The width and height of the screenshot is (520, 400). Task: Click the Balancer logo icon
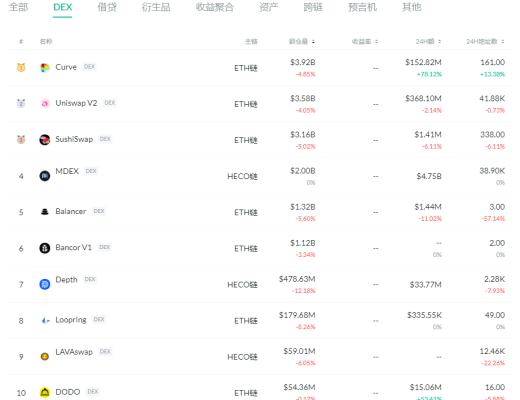[x=45, y=212]
